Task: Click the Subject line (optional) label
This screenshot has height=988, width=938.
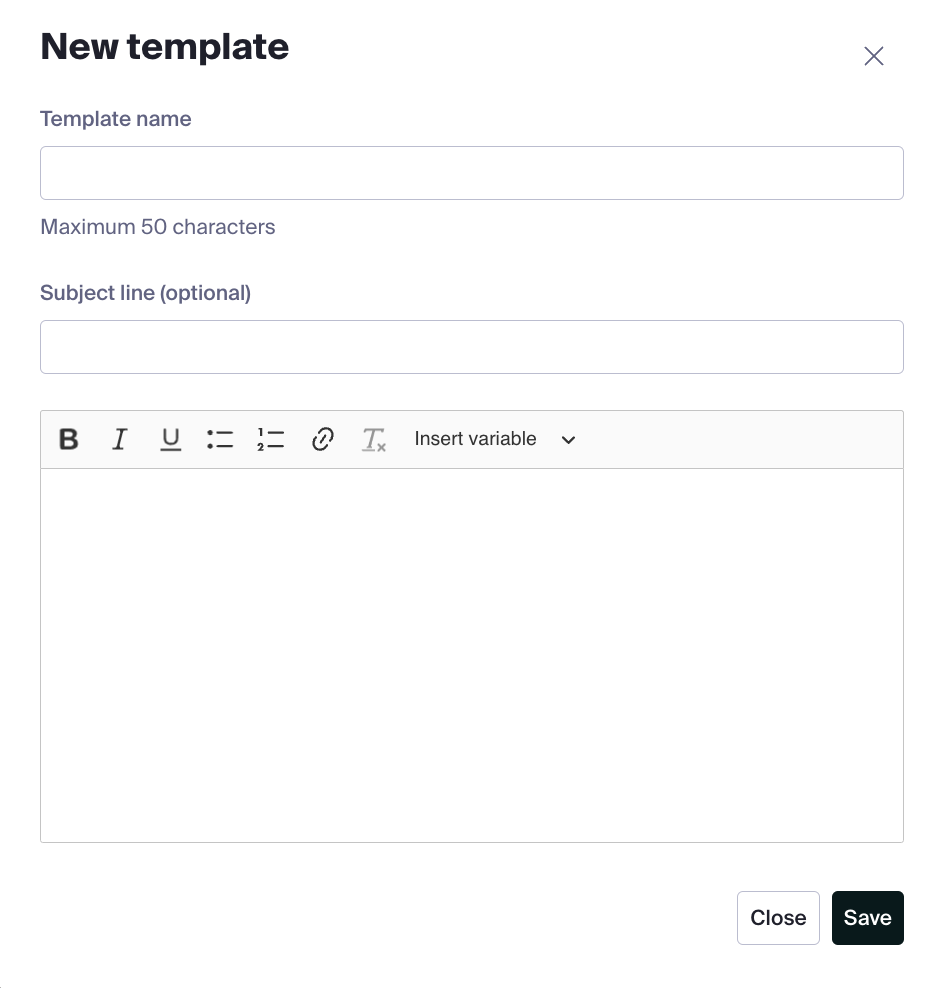Action: [x=146, y=293]
